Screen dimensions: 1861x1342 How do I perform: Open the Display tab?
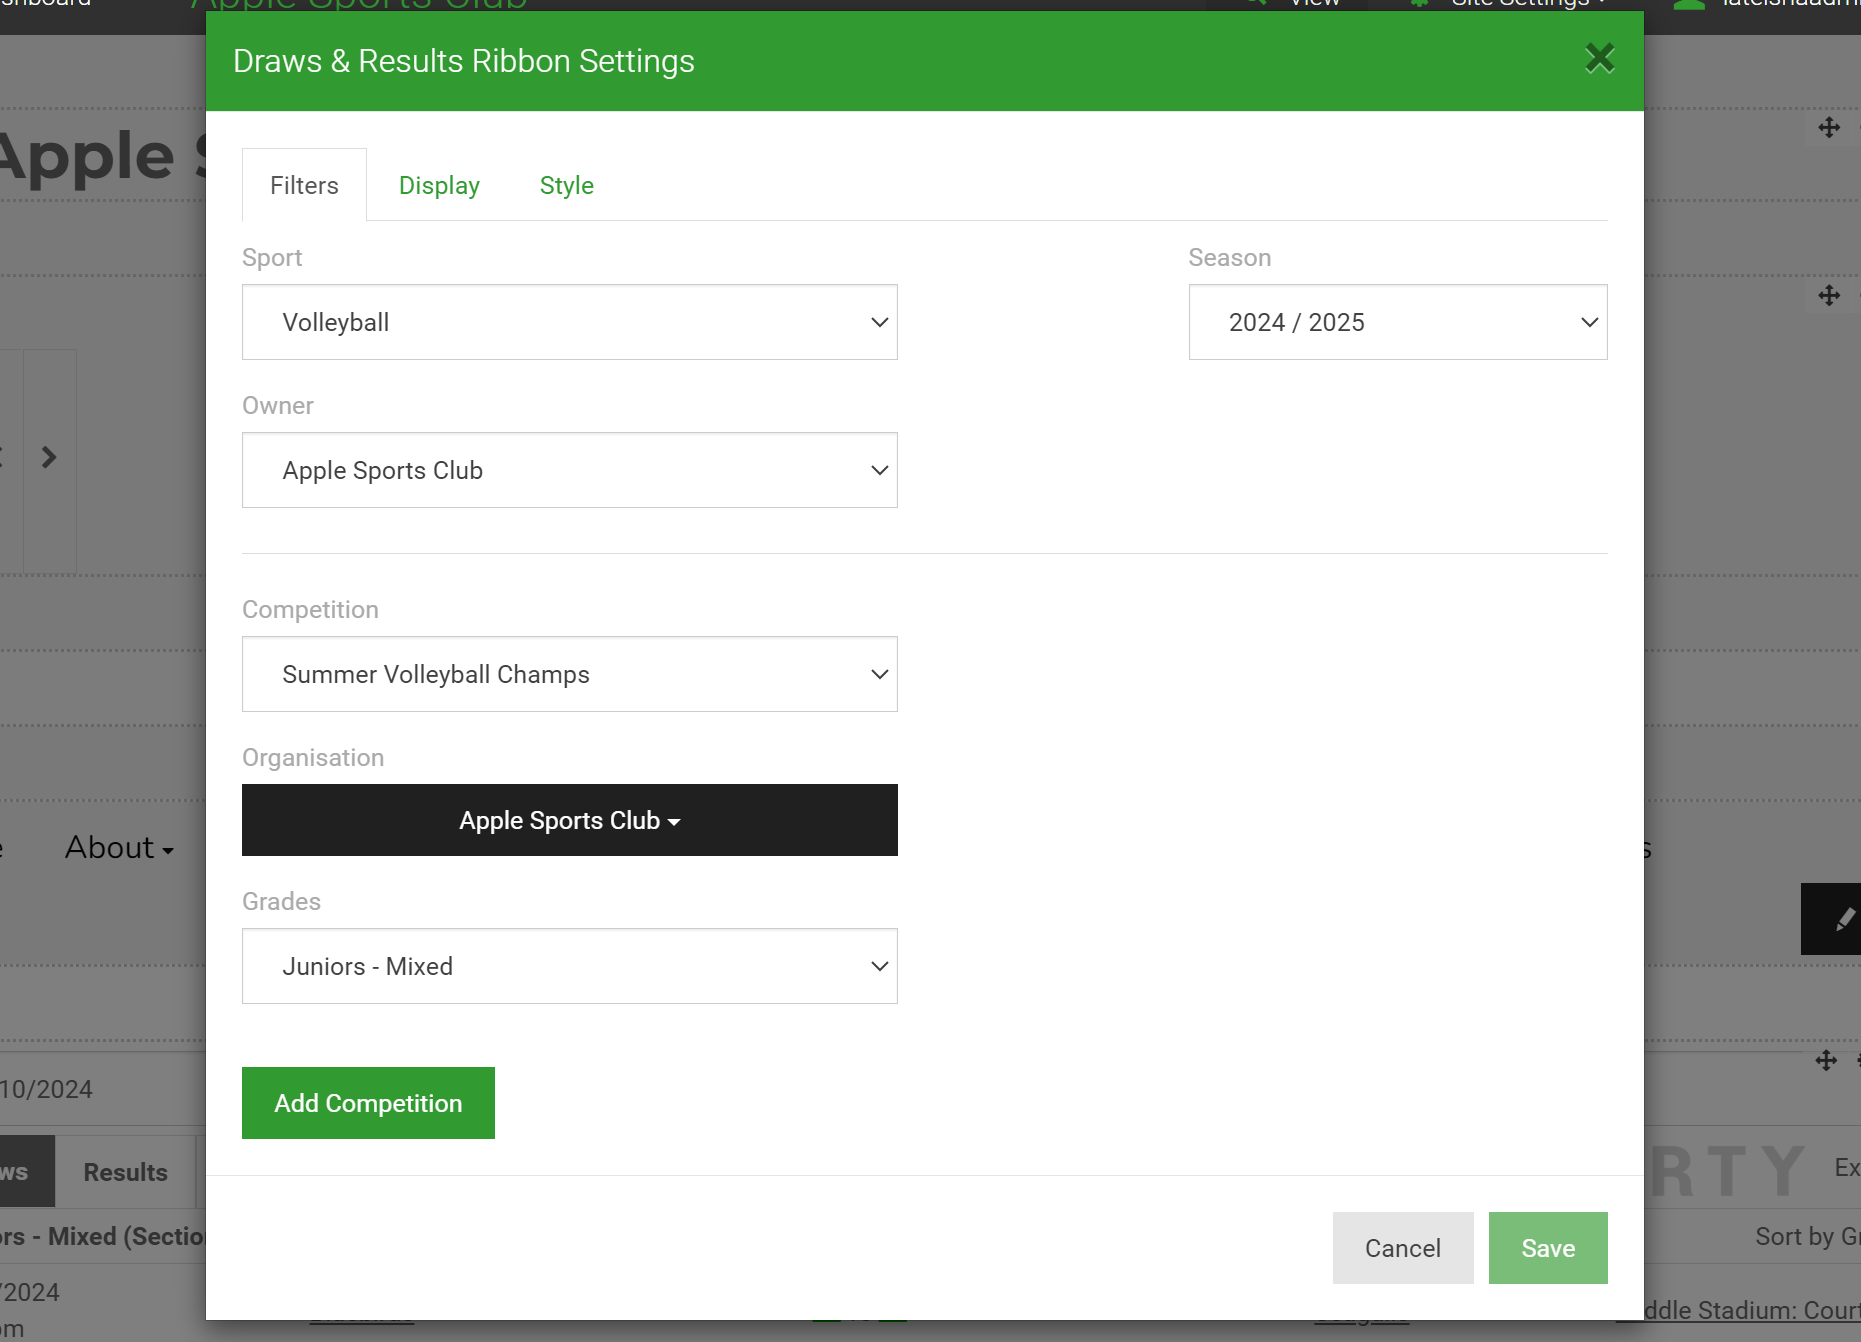tap(439, 185)
